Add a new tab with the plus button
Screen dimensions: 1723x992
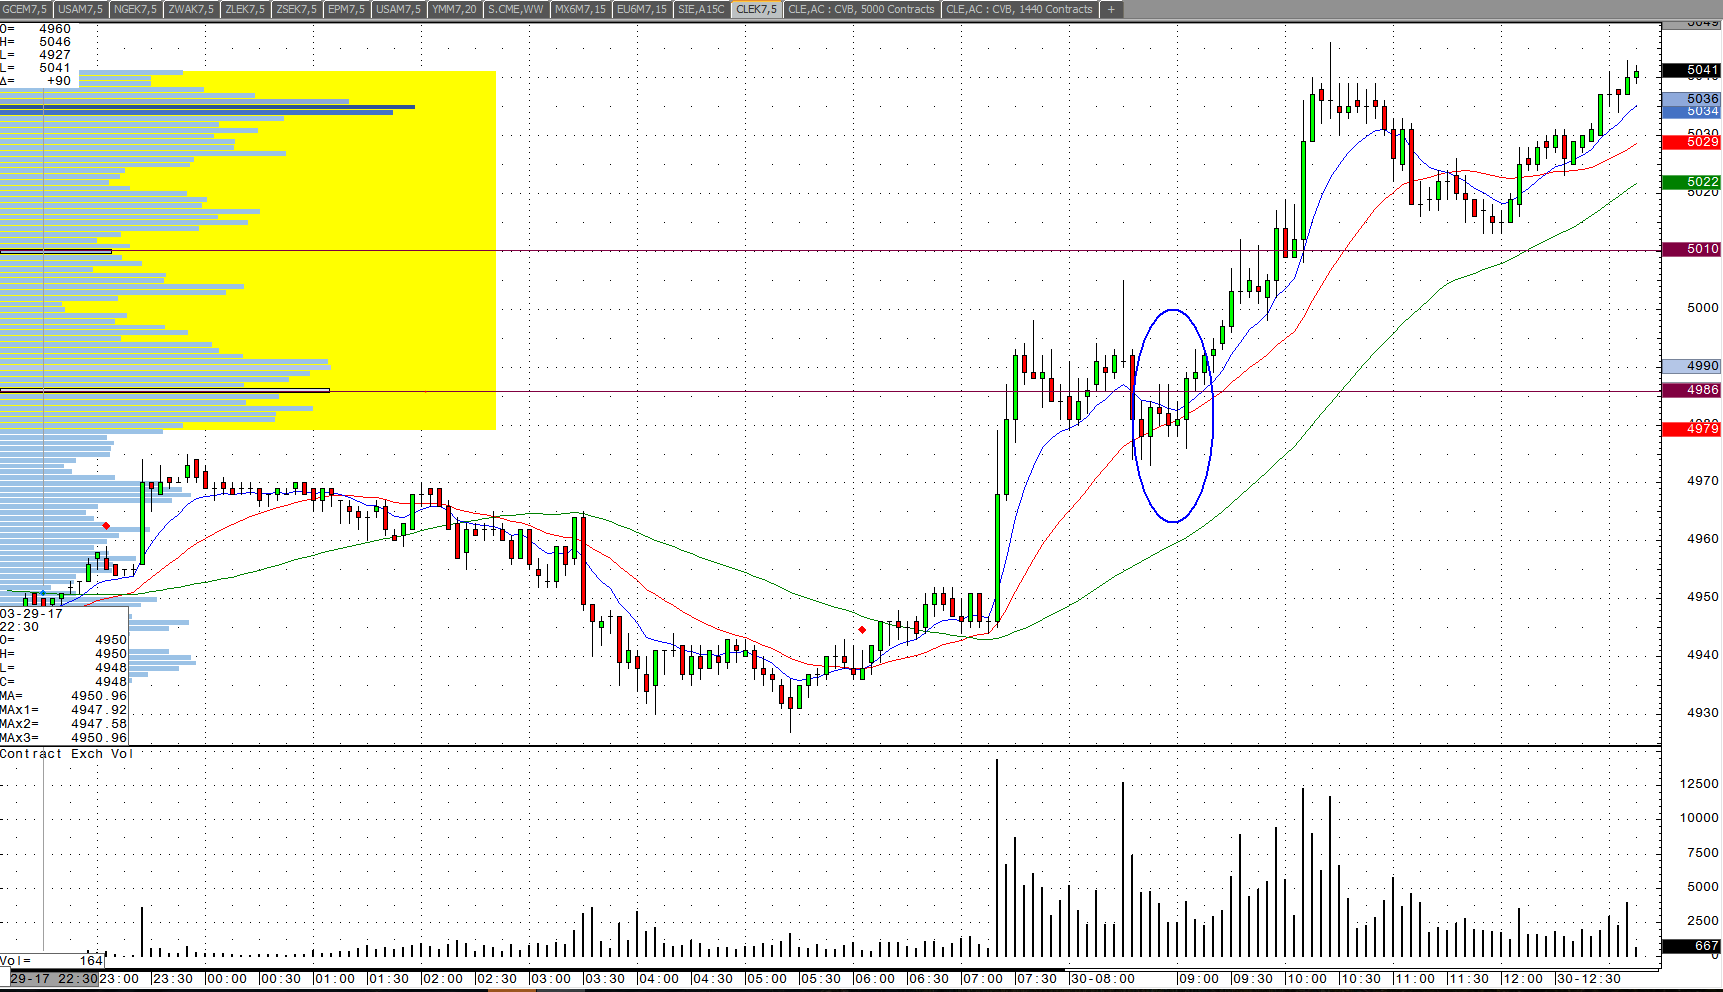(x=1111, y=9)
